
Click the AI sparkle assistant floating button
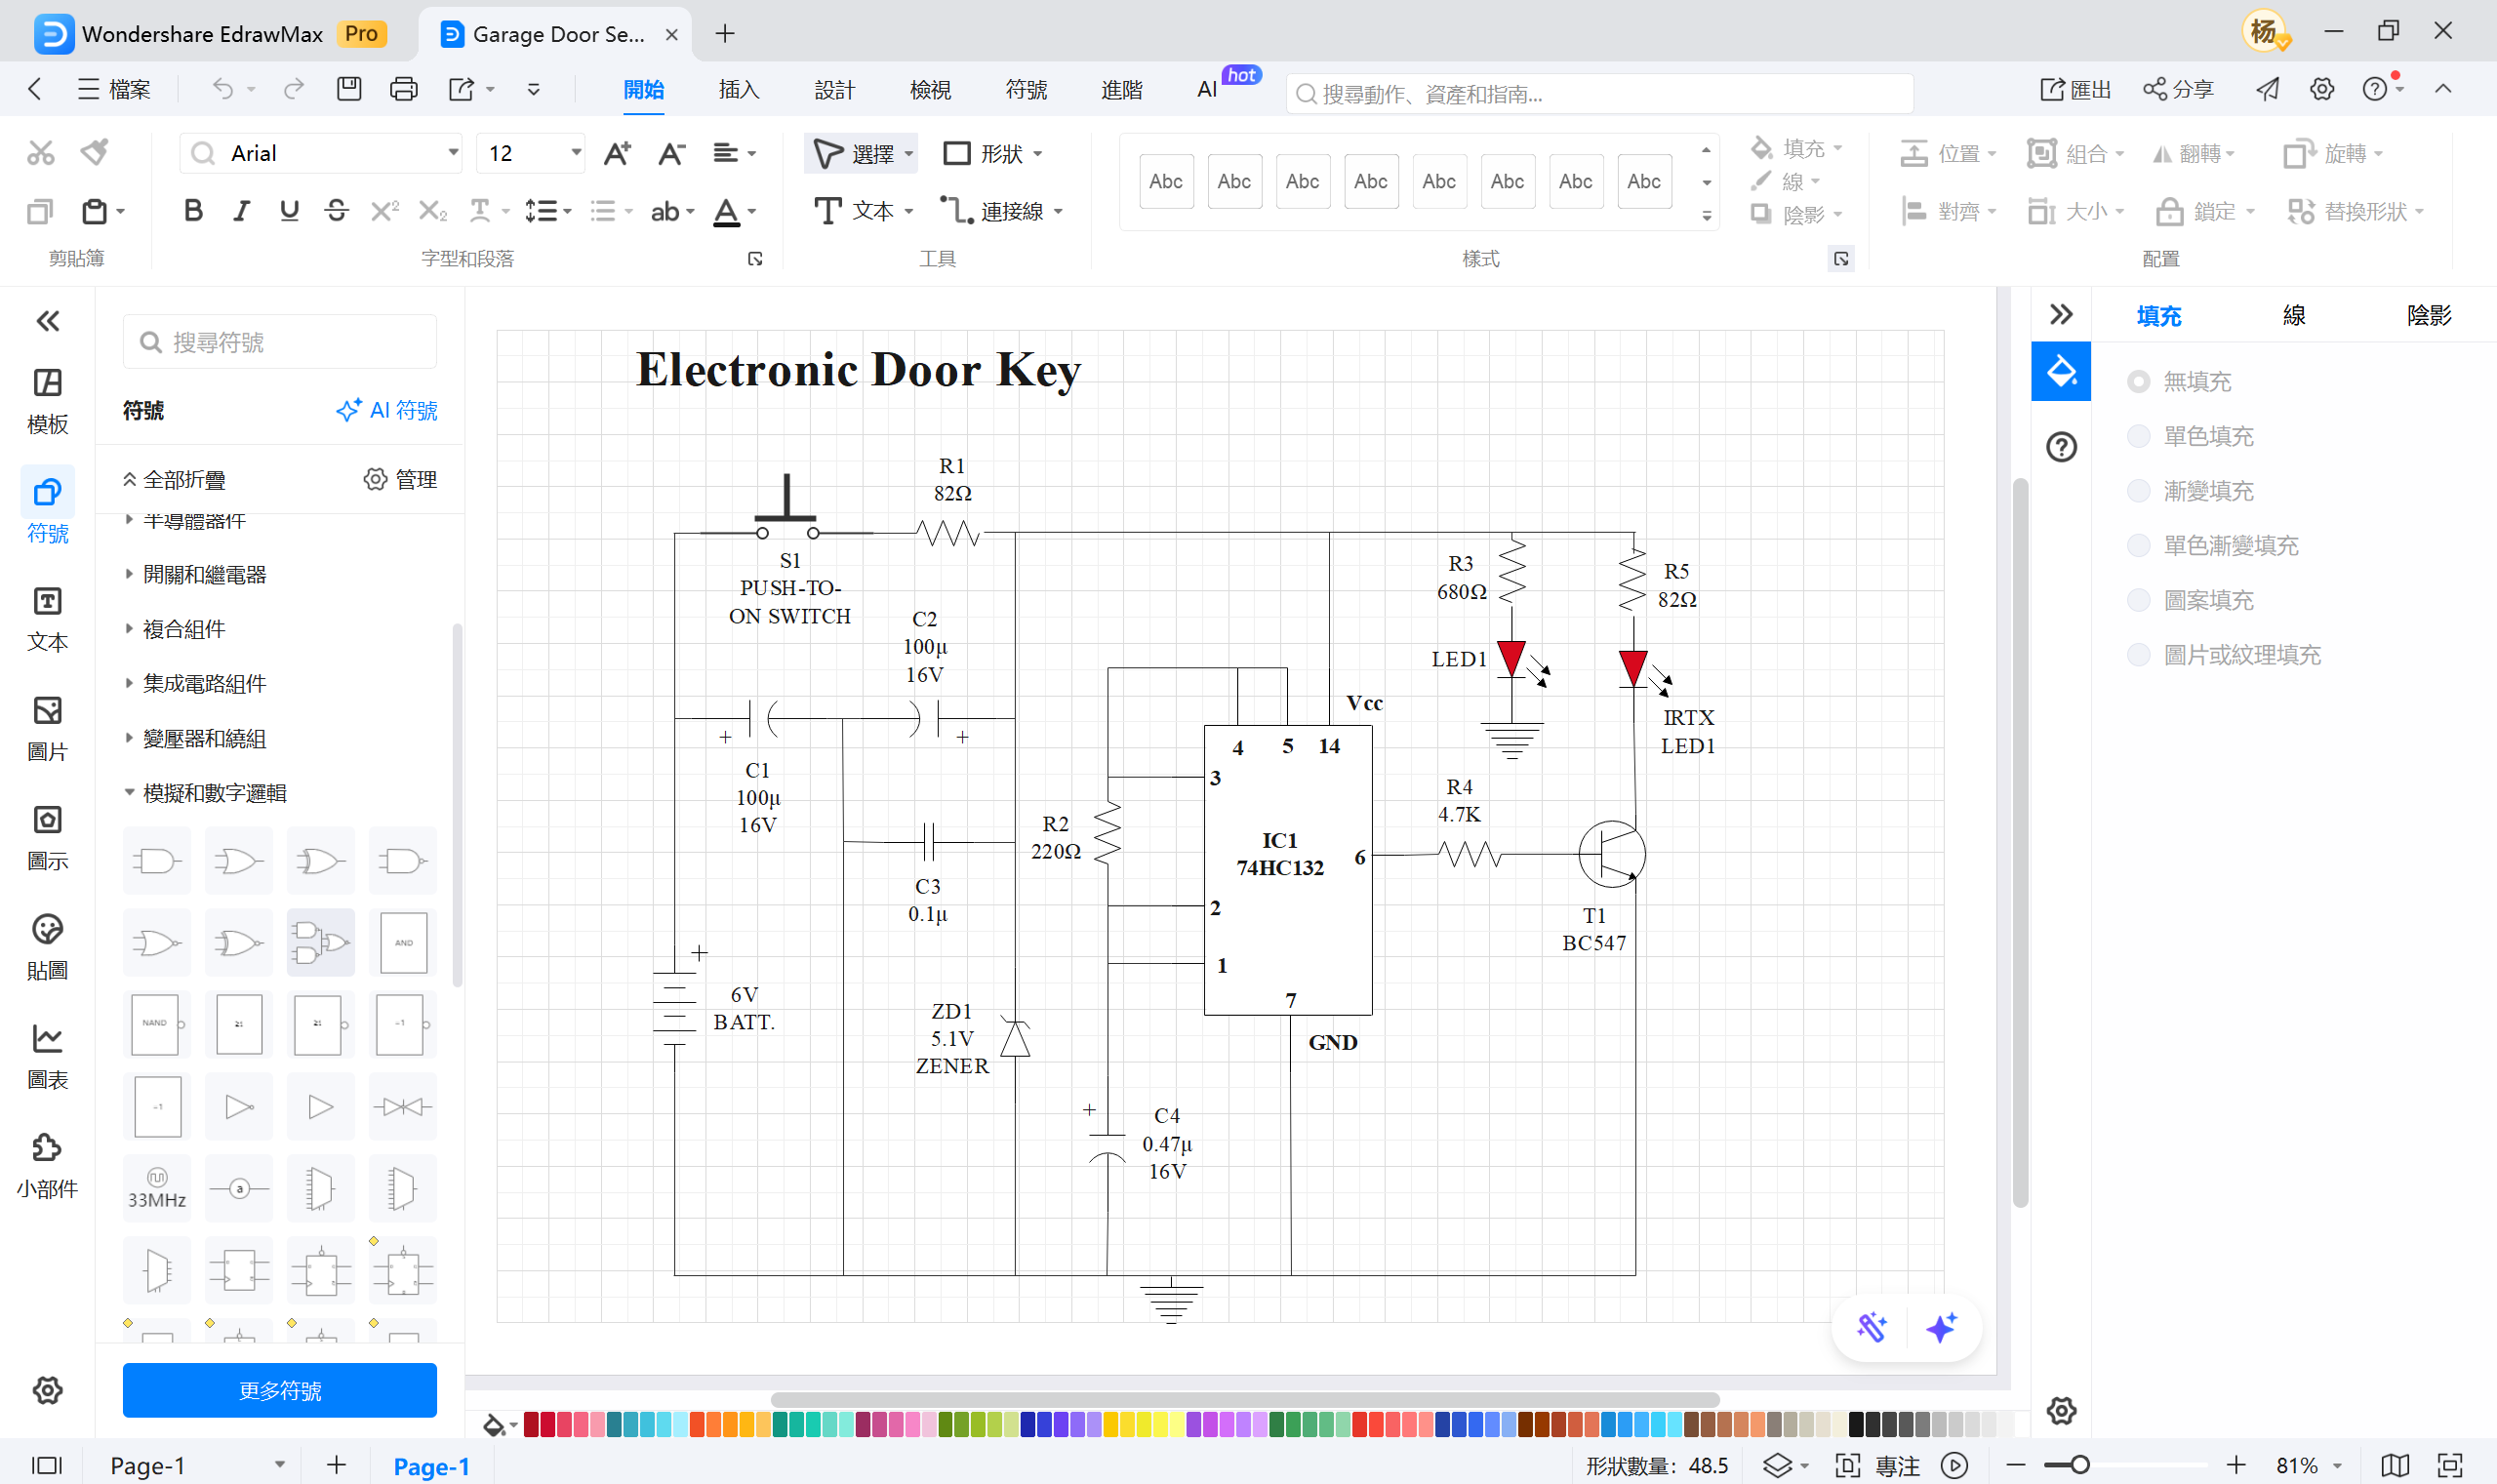1941,1328
